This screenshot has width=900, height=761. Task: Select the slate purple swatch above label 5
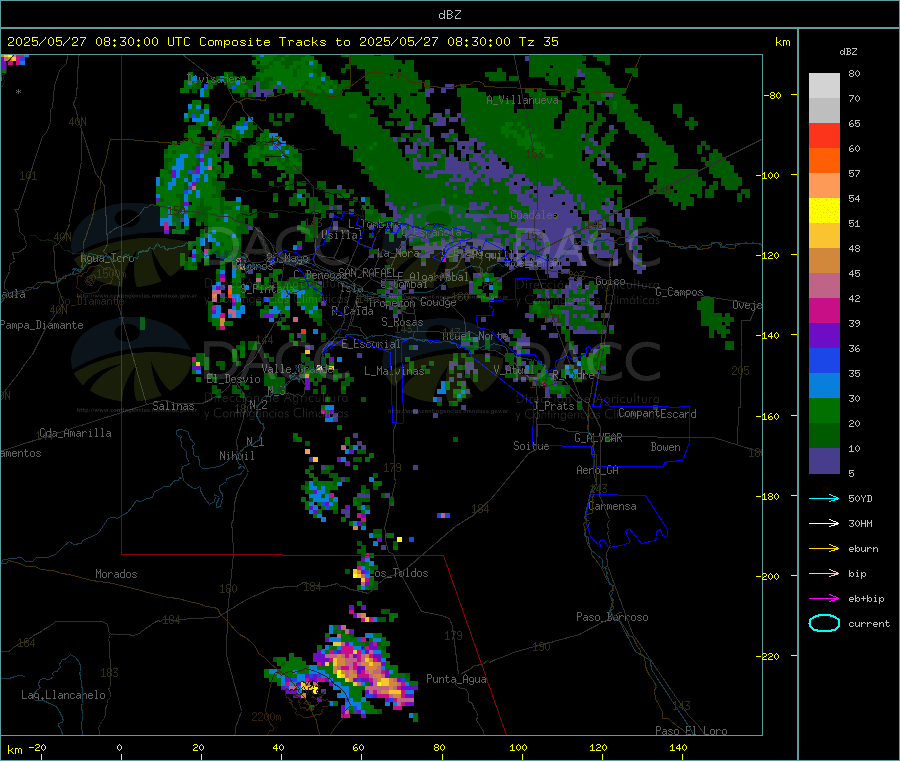(x=824, y=461)
